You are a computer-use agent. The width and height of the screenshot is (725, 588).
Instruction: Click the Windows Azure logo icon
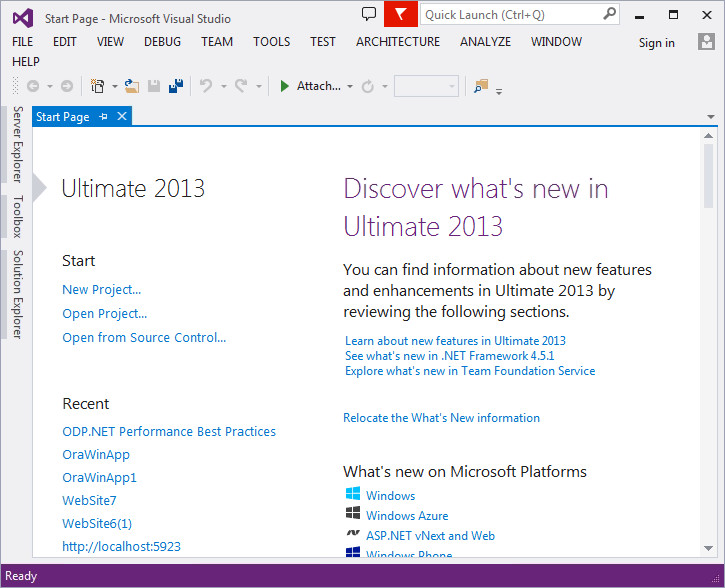[353, 513]
